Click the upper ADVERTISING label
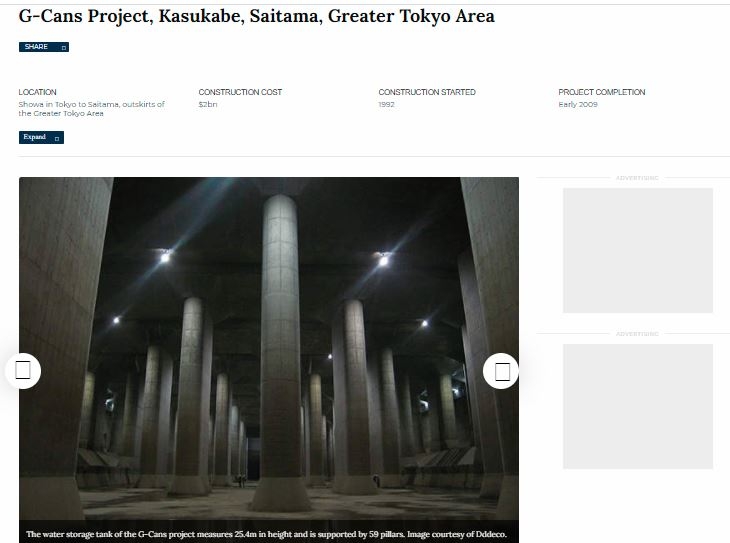The width and height of the screenshot is (730, 543). coord(637,178)
